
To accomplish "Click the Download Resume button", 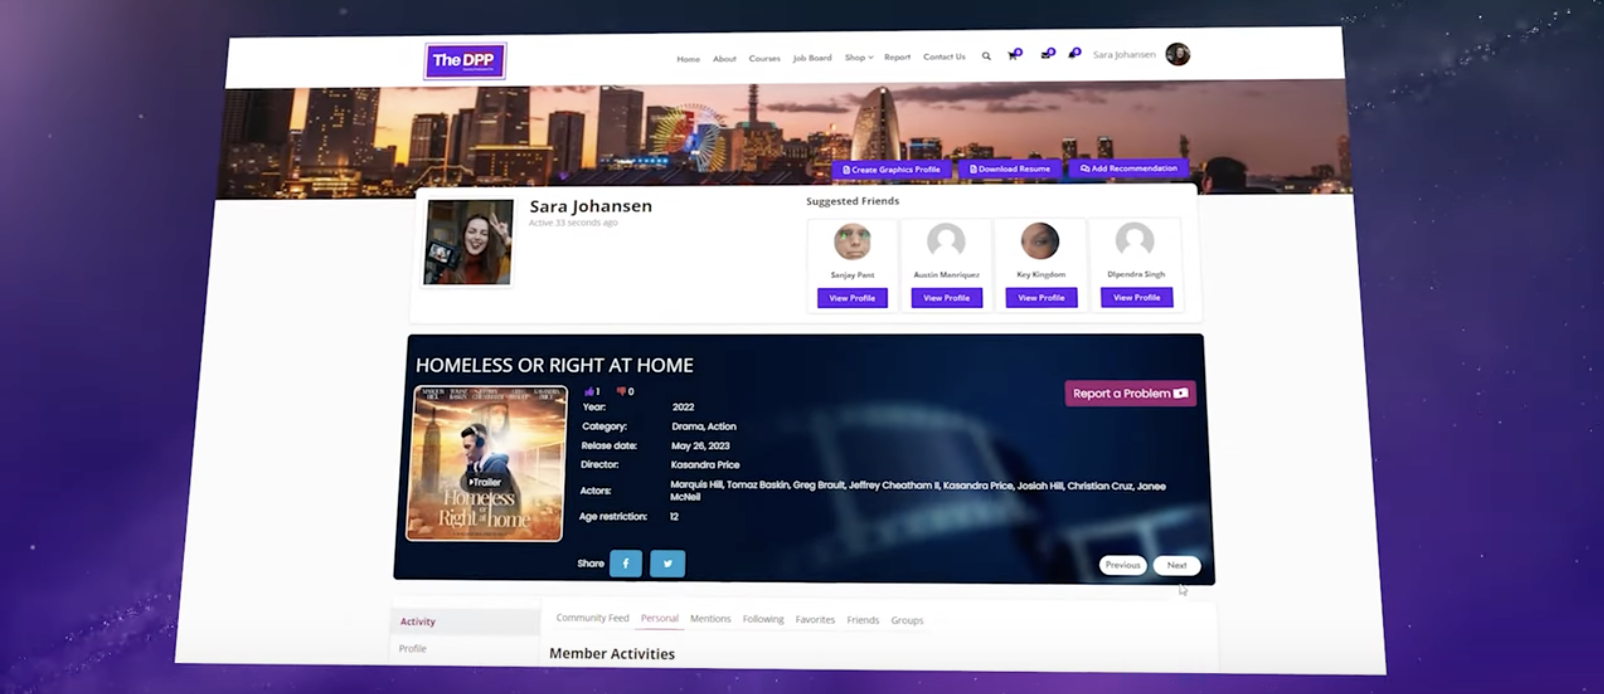I will tap(1010, 169).
